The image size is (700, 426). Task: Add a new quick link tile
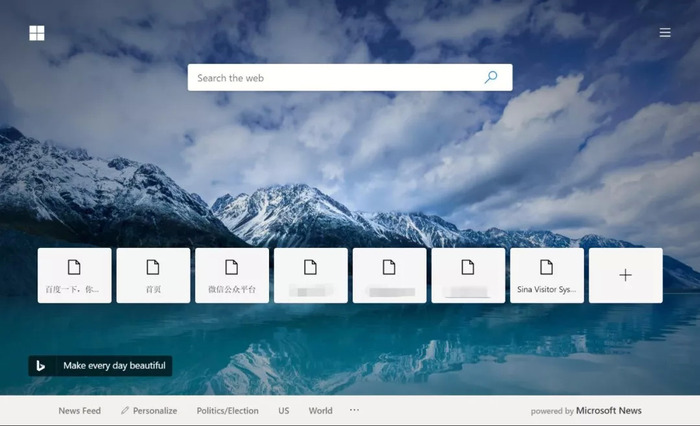(625, 275)
